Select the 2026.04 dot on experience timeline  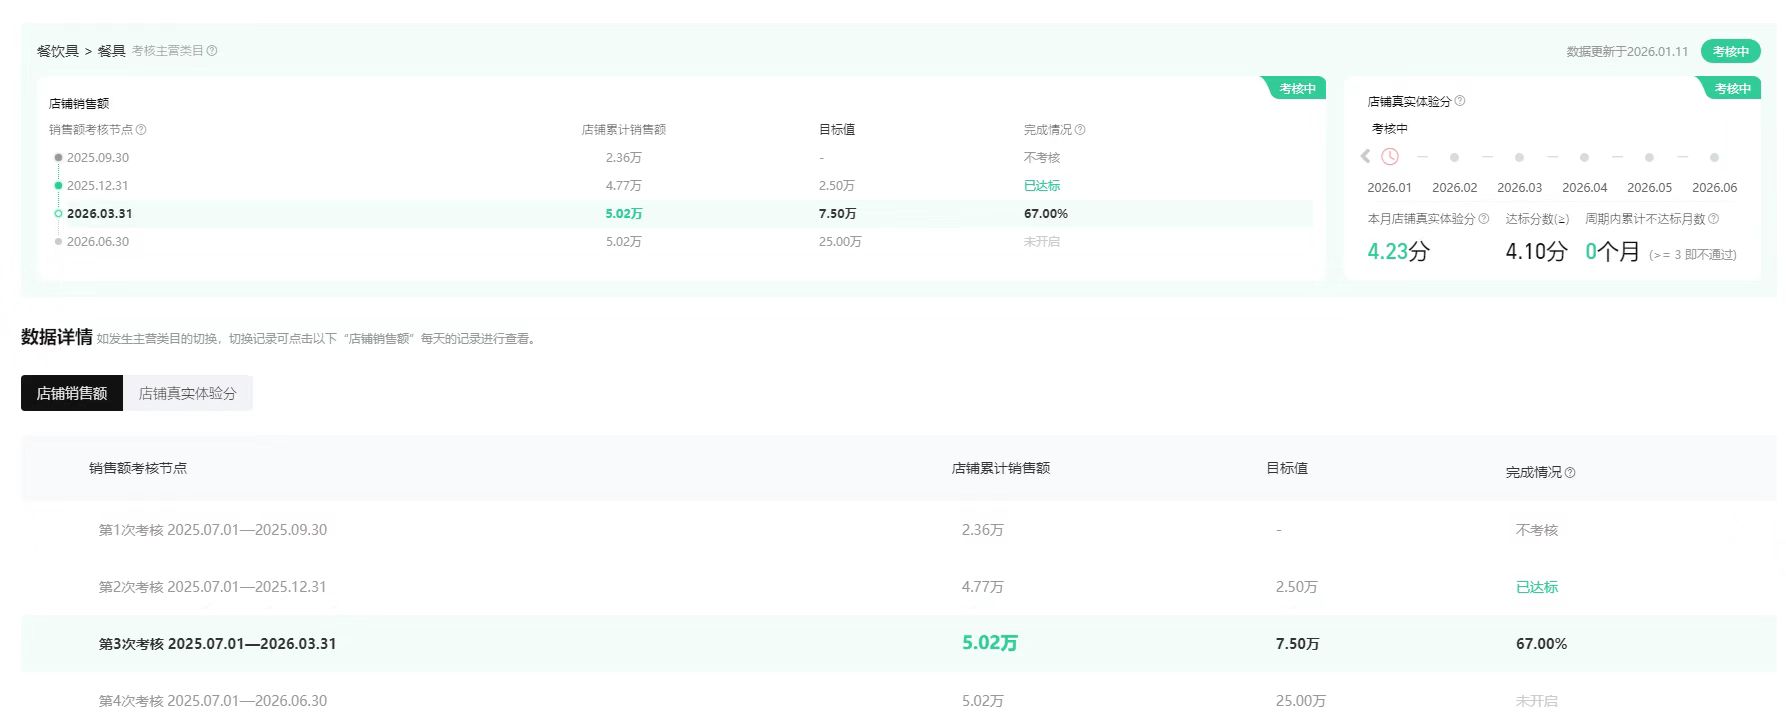tap(1584, 158)
